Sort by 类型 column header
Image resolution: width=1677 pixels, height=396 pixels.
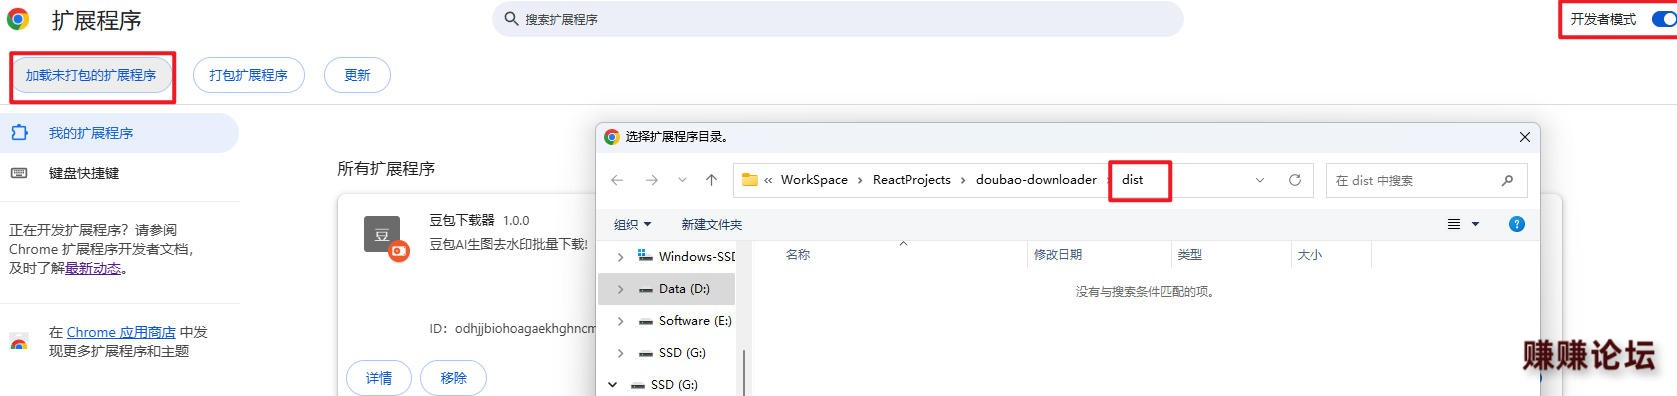pyautogui.click(x=1189, y=255)
